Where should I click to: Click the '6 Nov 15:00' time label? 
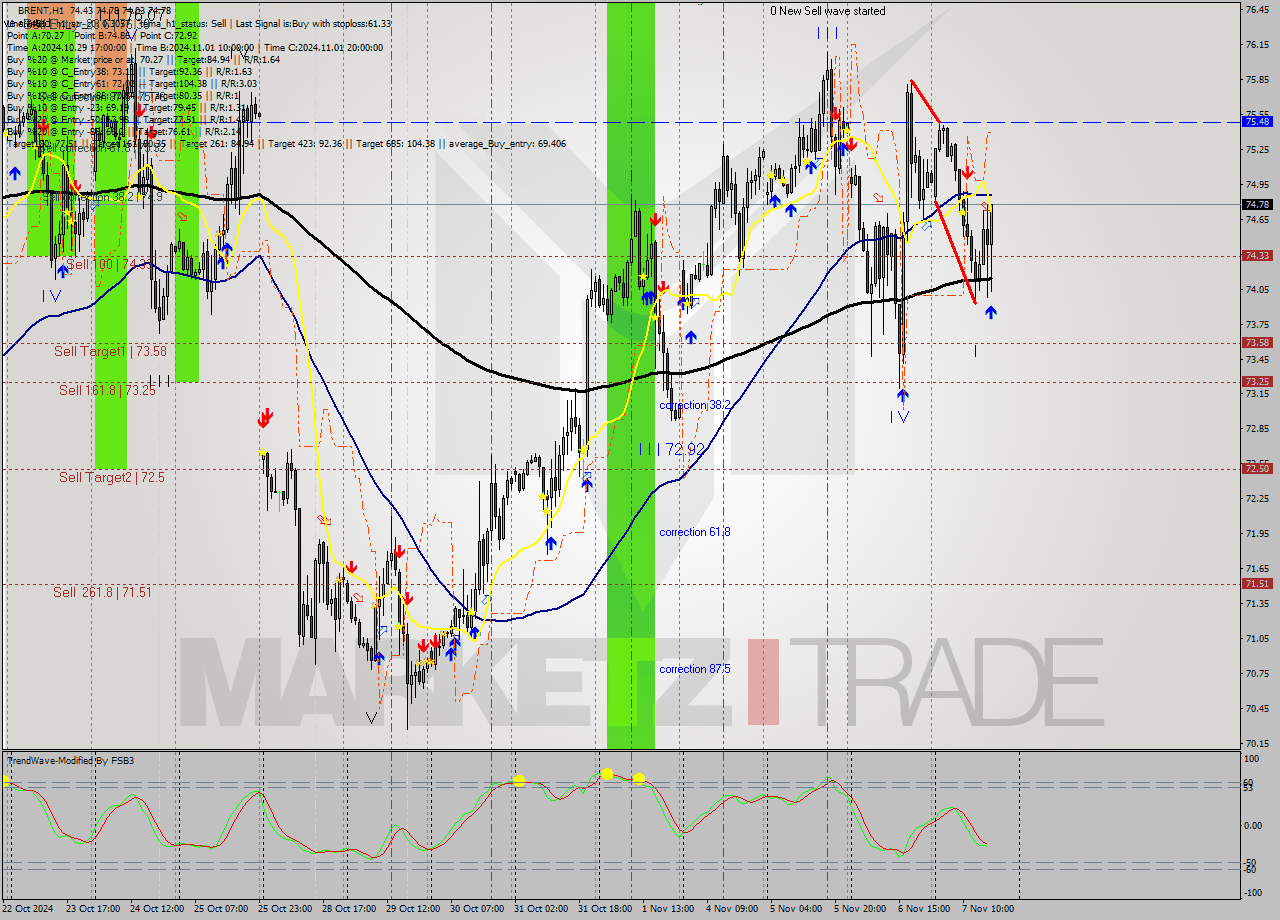924,909
